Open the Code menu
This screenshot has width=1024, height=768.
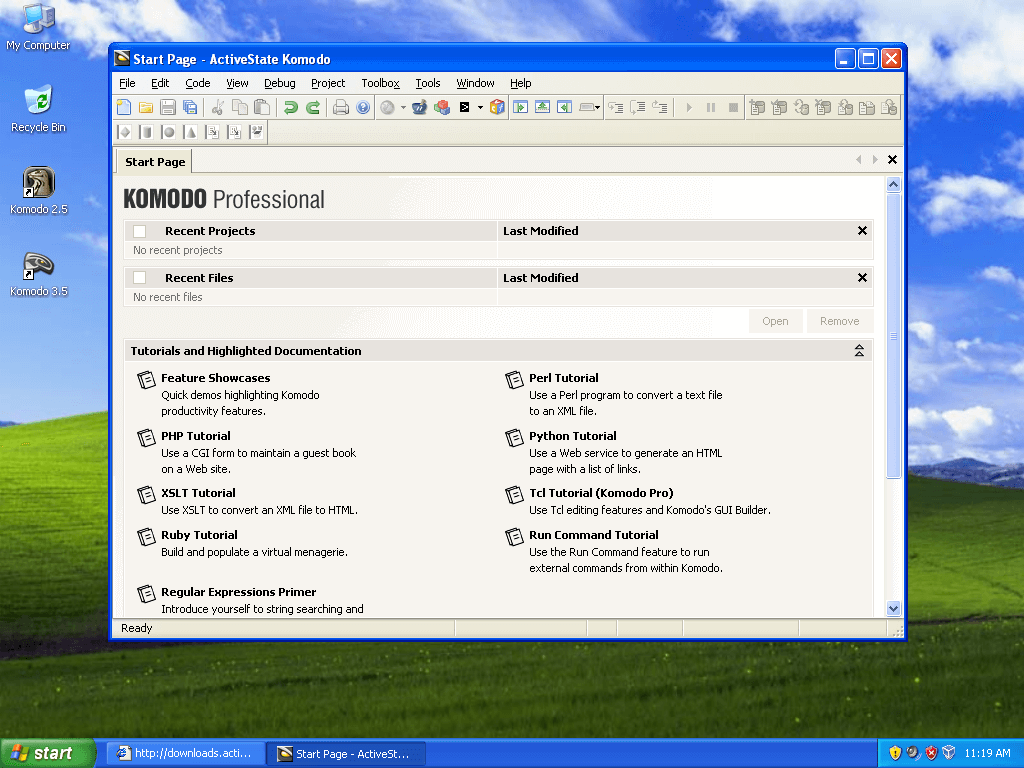coord(197,83)
